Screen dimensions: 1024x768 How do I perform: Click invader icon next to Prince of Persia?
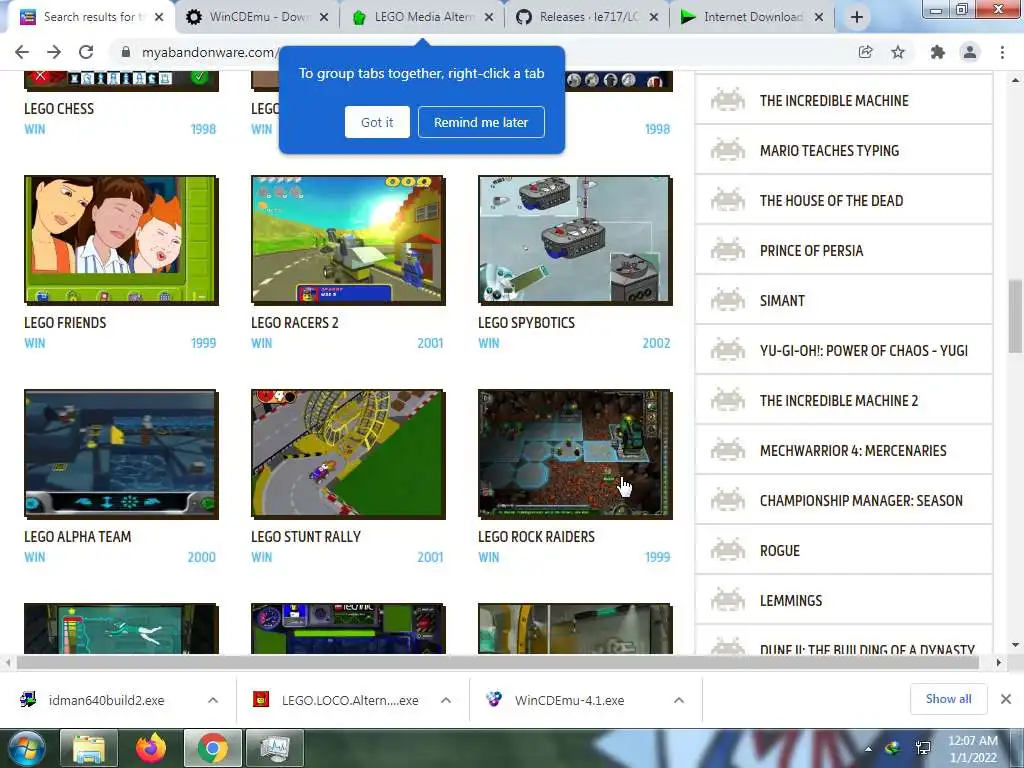click(x=728, y=250)
